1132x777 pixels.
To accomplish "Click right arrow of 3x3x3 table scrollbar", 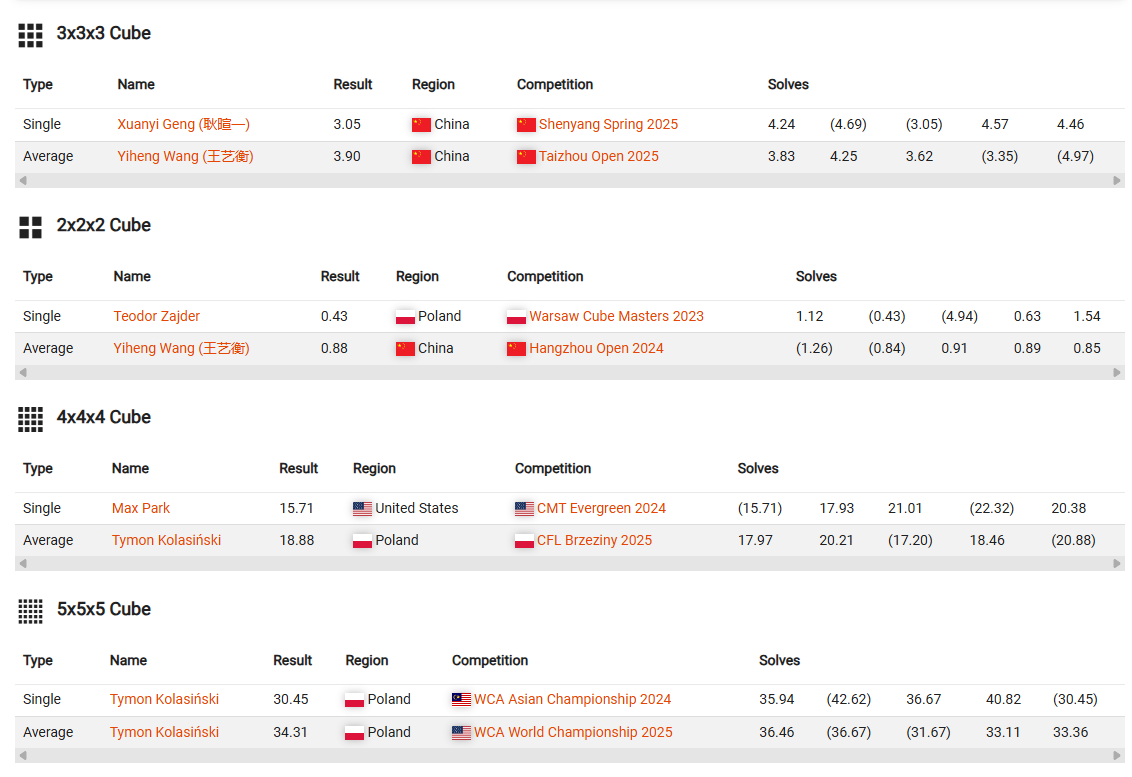I will point(1117,181).
